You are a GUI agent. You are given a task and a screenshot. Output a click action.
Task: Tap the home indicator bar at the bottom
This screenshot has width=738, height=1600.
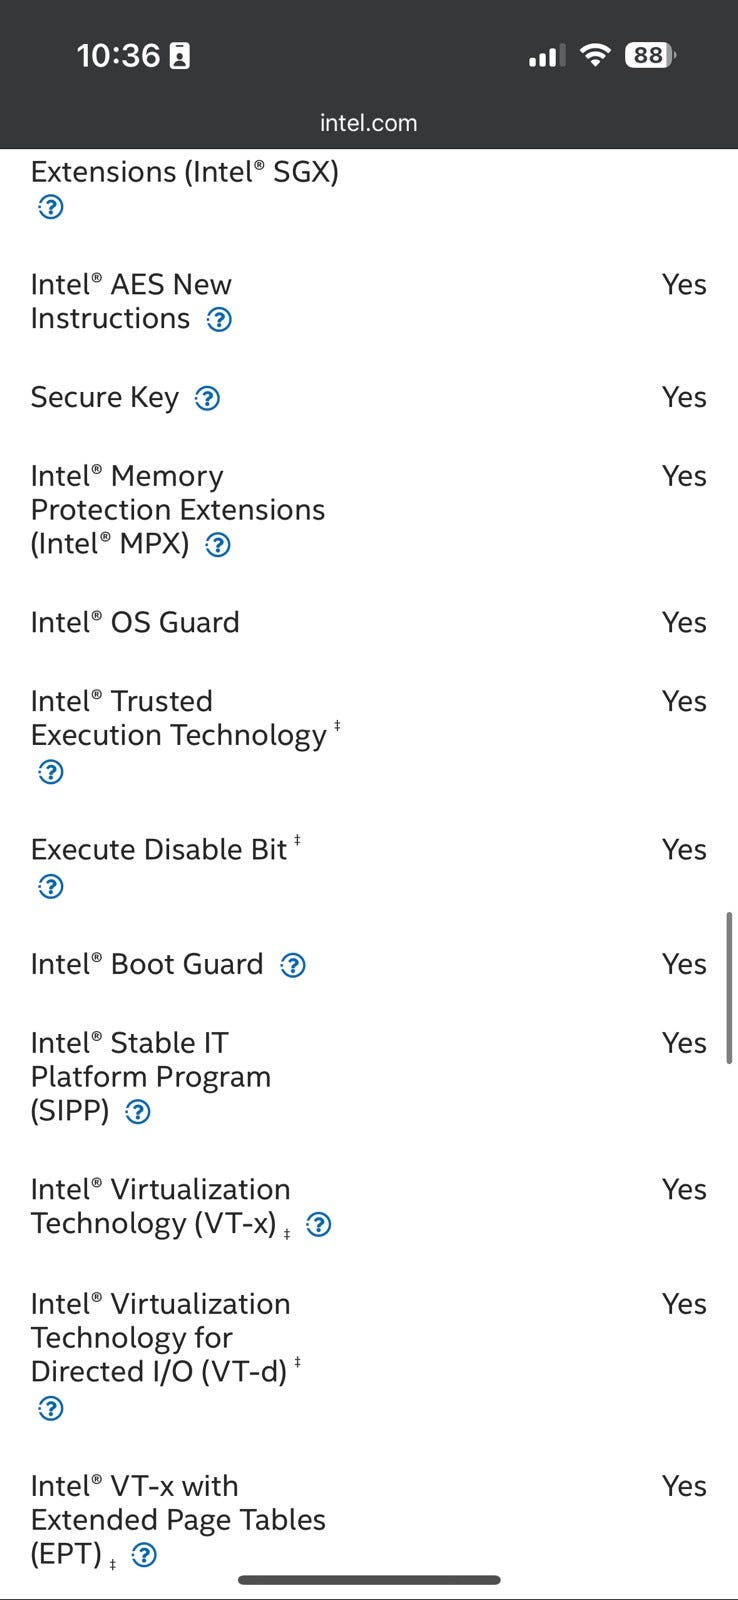click(x=369, y=1580)
